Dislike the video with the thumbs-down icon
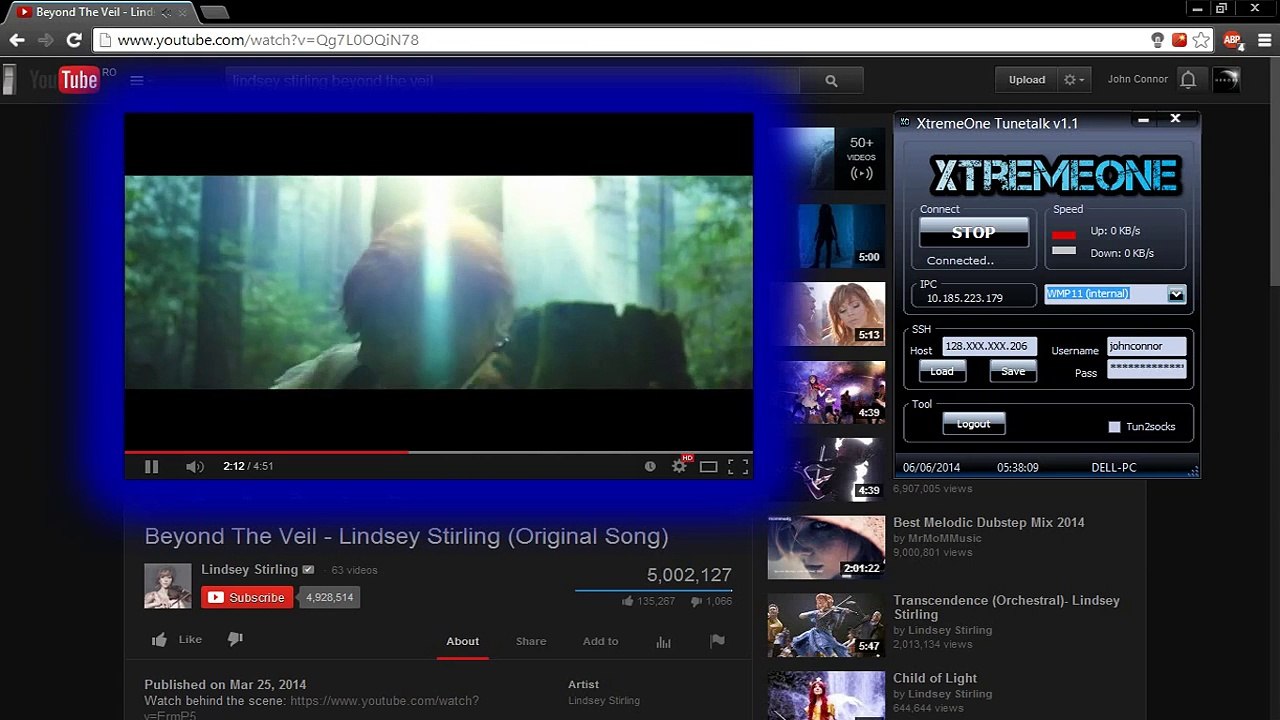Screen dimensions: 1280x720 (x=235, y=640)
